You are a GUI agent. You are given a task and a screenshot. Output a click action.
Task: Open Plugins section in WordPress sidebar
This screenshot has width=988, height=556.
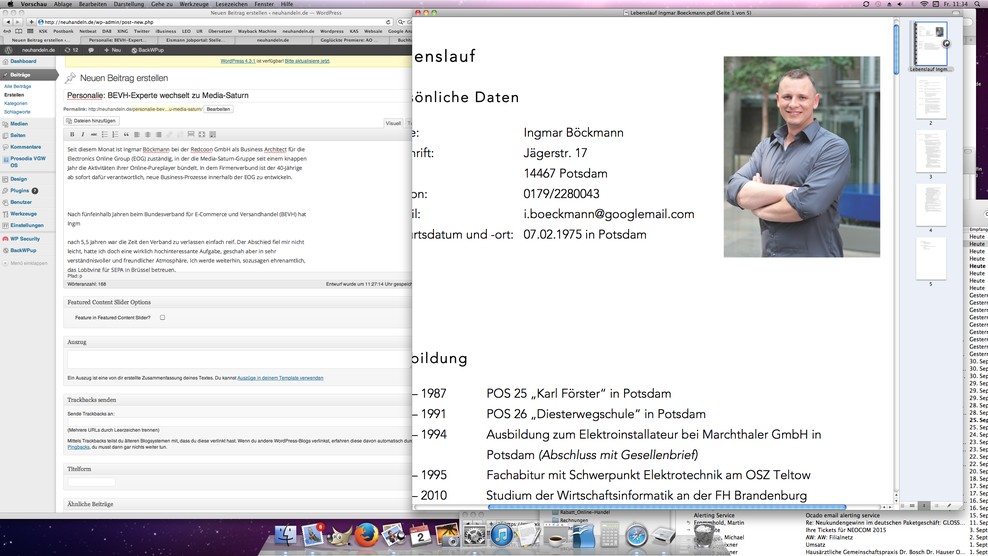pyautogui.click(x=20, y=190)
